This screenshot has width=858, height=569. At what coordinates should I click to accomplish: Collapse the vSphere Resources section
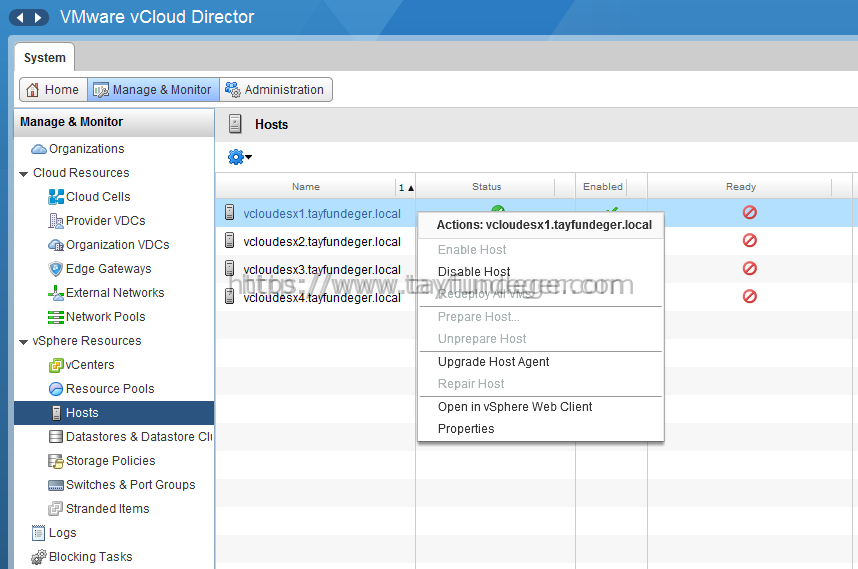pyautogui.click(x=23, y=342)
